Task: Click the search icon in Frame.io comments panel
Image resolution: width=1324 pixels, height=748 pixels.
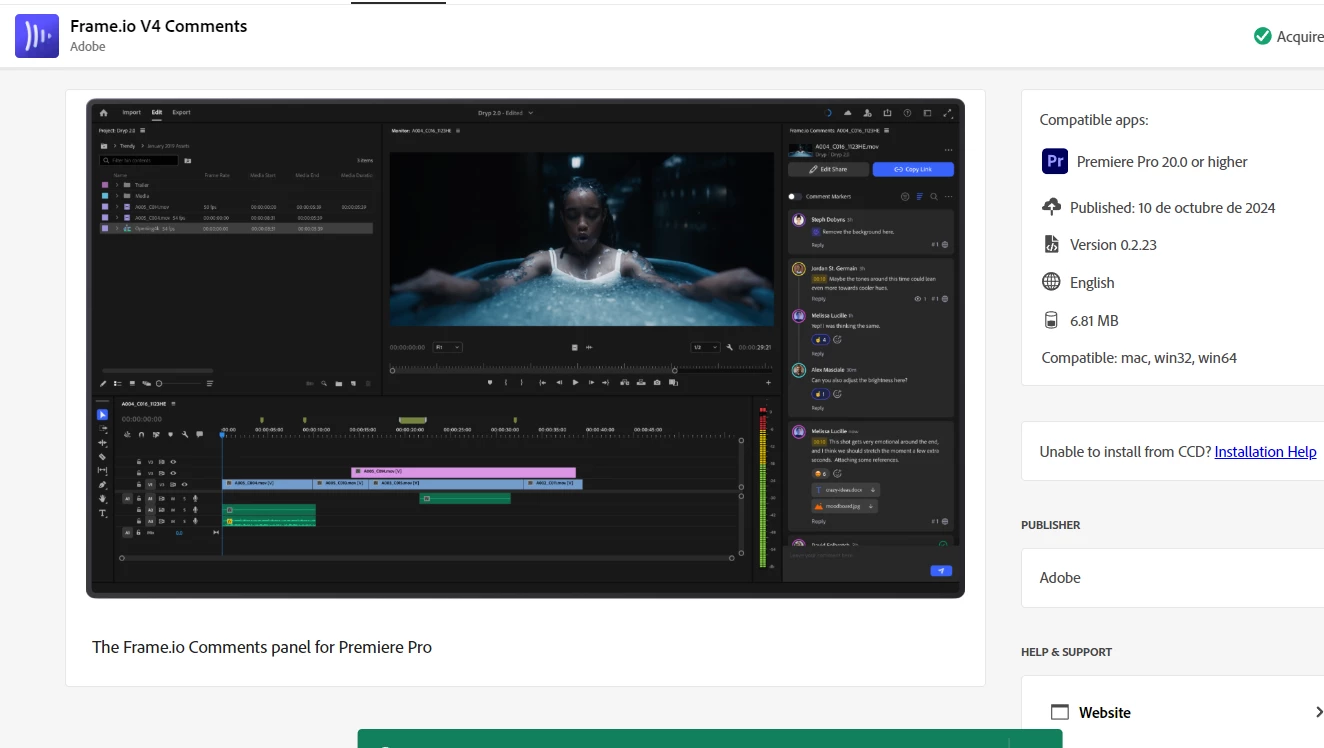Action: [x=934, y=197]
